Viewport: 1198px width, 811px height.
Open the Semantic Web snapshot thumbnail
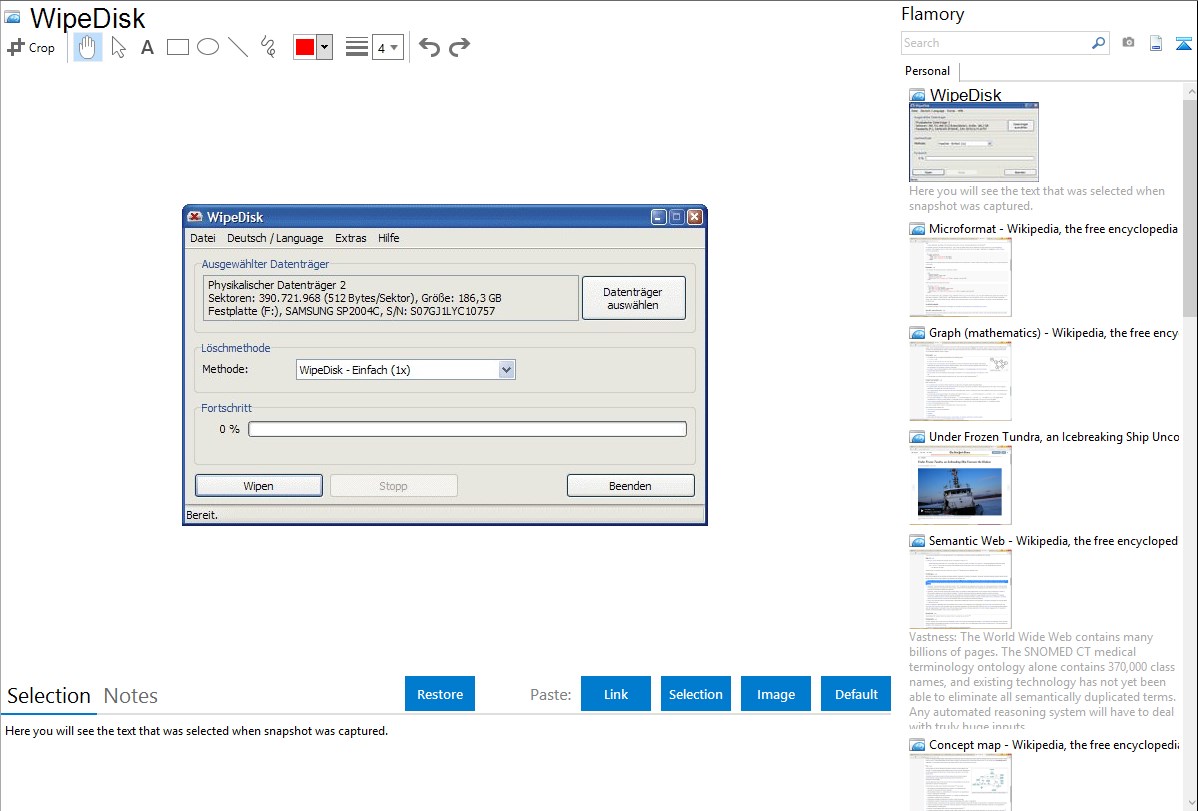960,589
